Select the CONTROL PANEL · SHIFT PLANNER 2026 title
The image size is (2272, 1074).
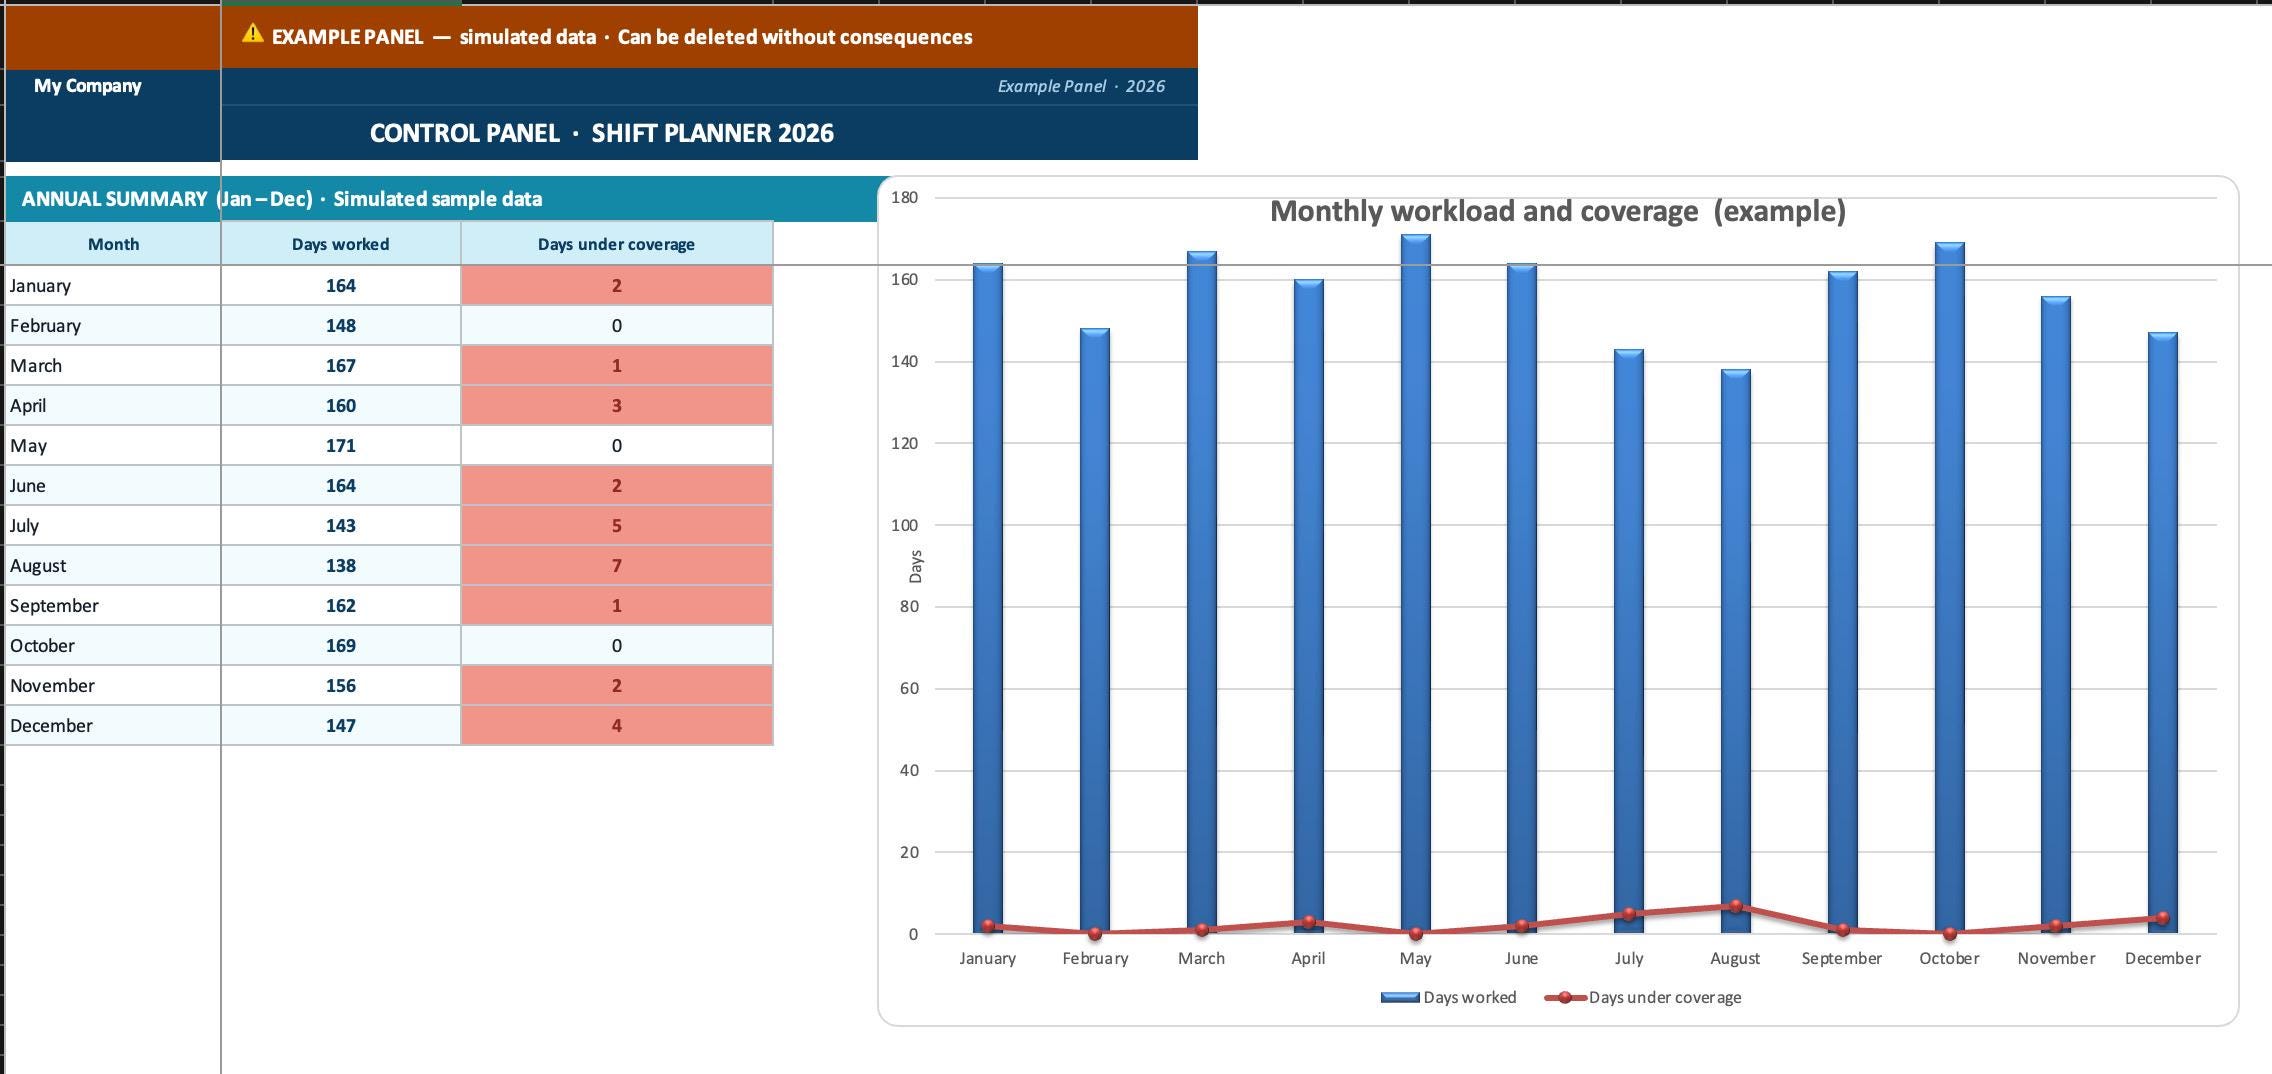pos(601,133)
